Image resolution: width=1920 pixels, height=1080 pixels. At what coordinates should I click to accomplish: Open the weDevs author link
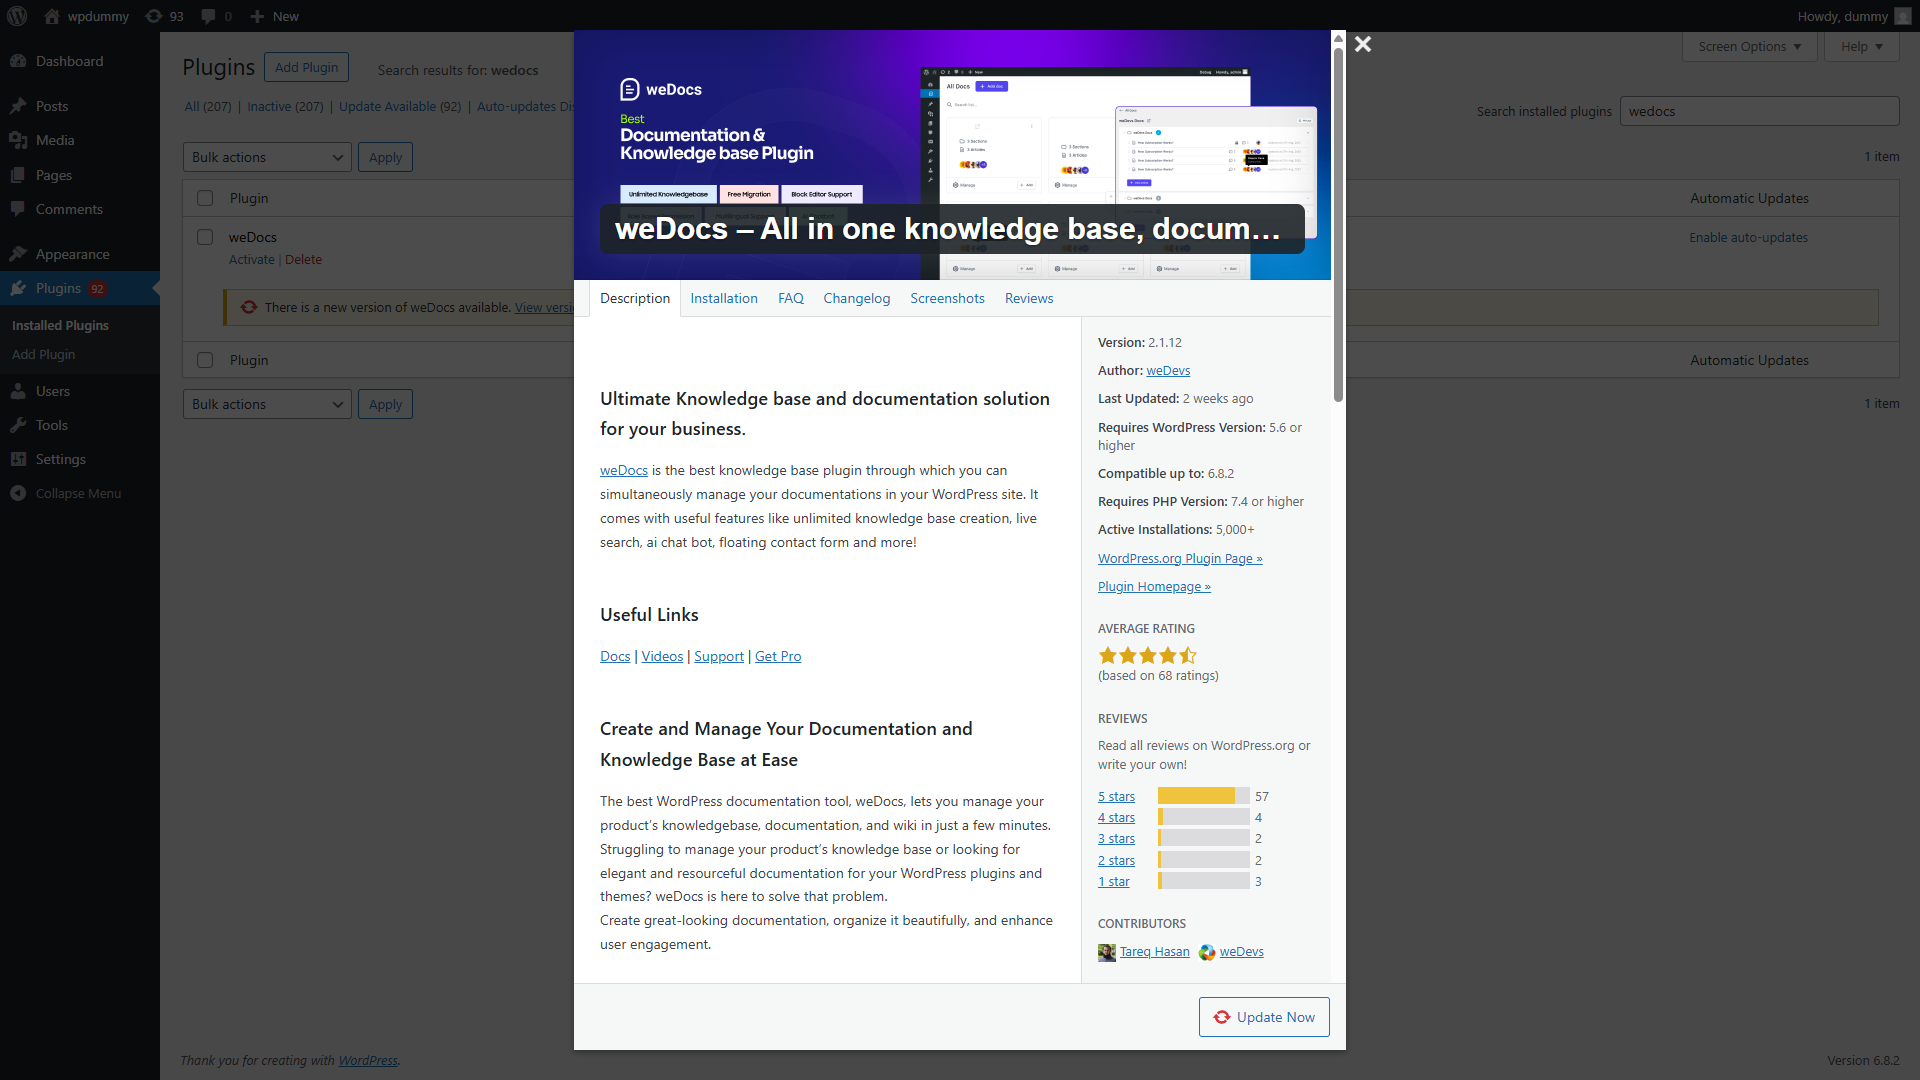1168,370
